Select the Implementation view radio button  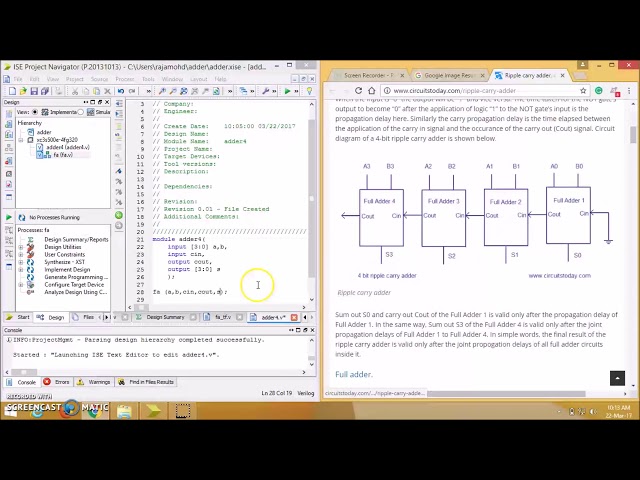(35, 112)
